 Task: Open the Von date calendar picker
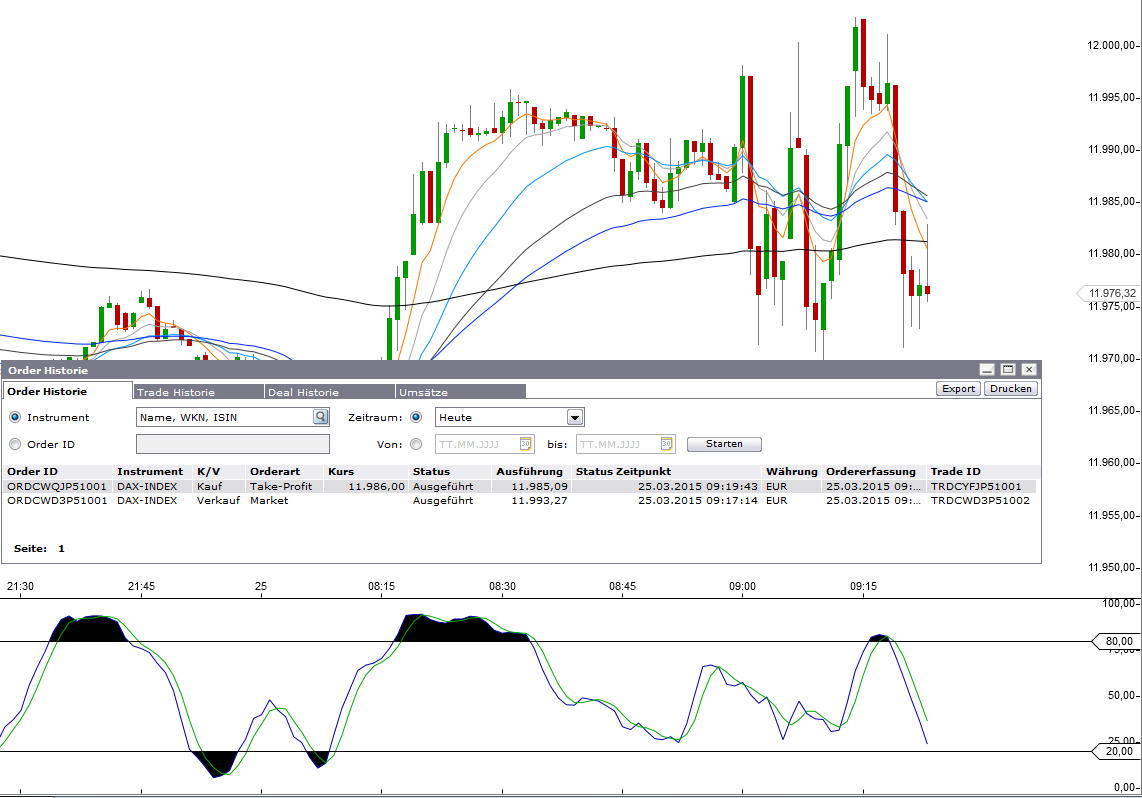coord(525,444)
